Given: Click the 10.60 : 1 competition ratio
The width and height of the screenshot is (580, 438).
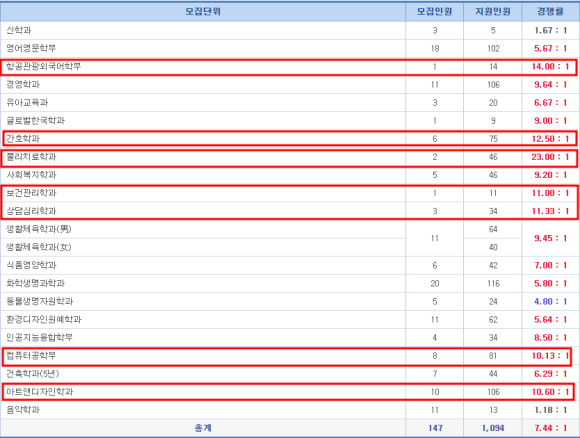Looking at the screenshot, I should [x=550, y=392].
